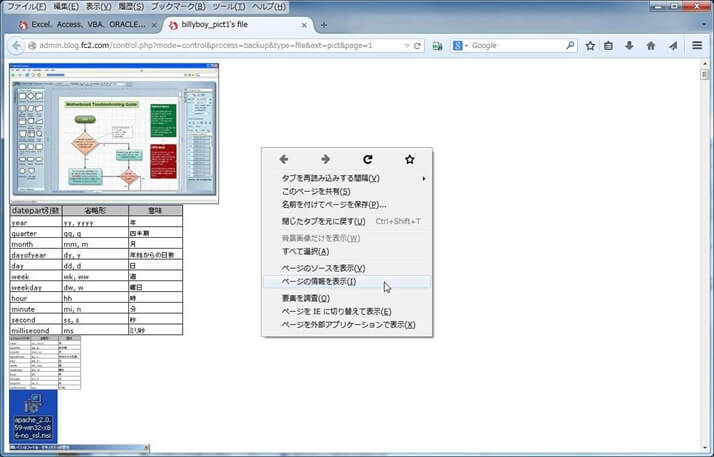Click the 'millisecond' table cell
This screenshot has width=714, height=457.
[36, 330]
